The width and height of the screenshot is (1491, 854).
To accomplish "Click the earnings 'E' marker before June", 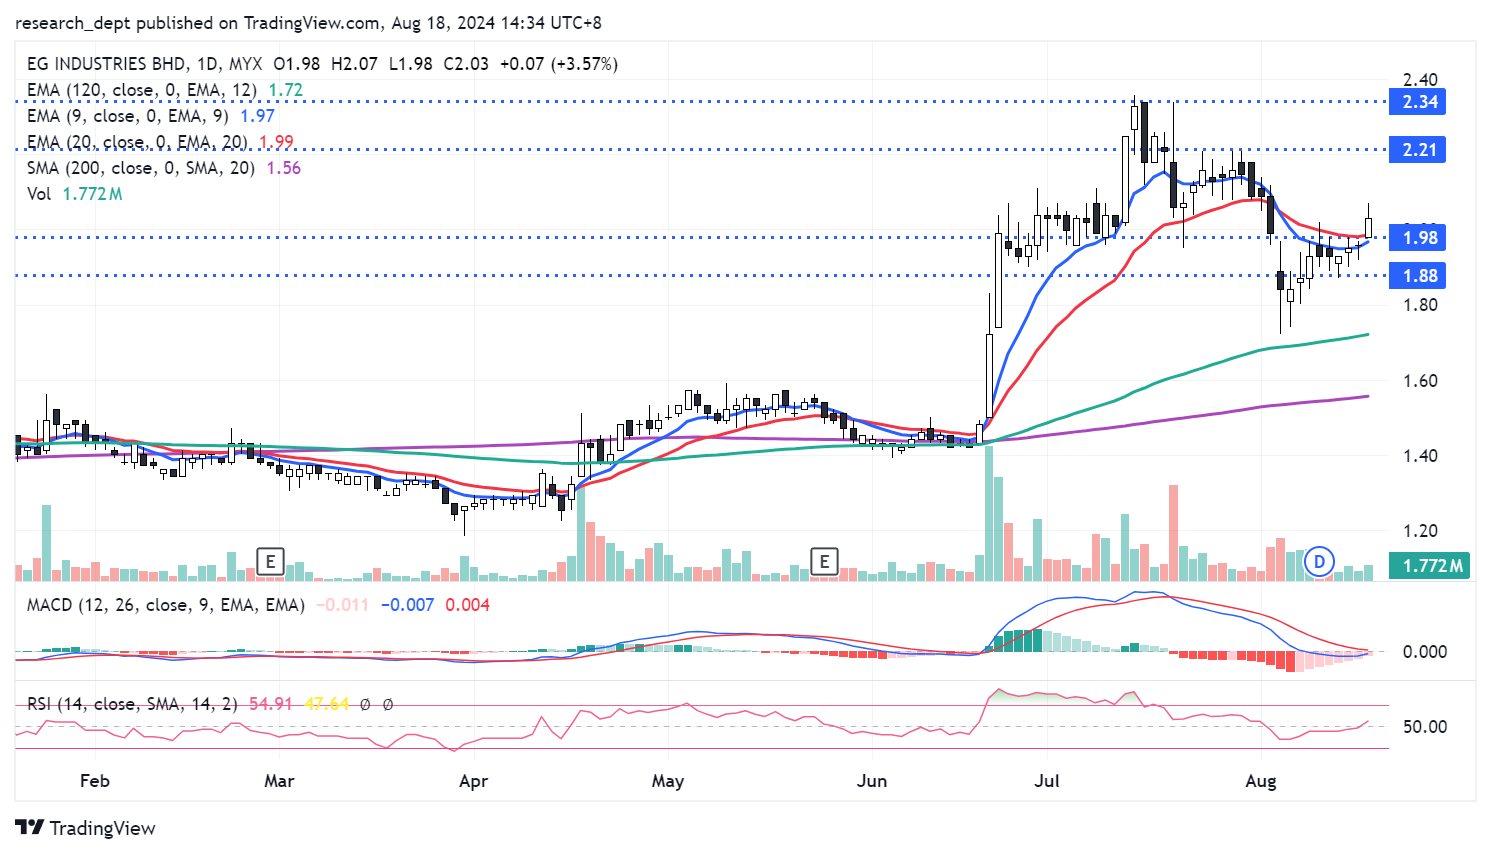I will pyautogui.click(x=824, y=561).
